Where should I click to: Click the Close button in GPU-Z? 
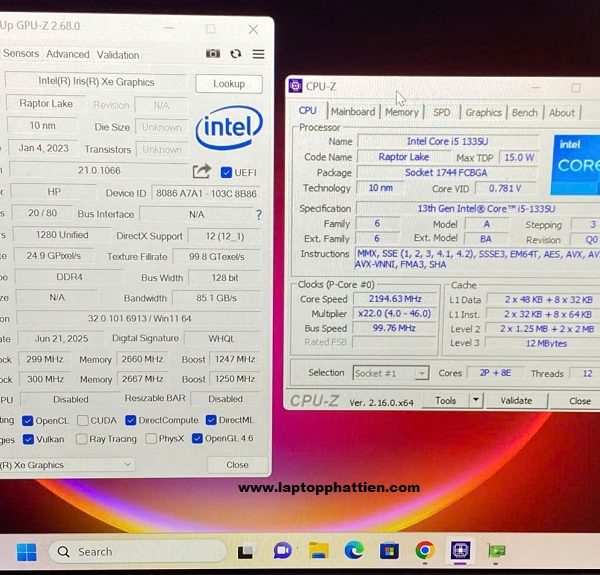click(x=237, y=465)
